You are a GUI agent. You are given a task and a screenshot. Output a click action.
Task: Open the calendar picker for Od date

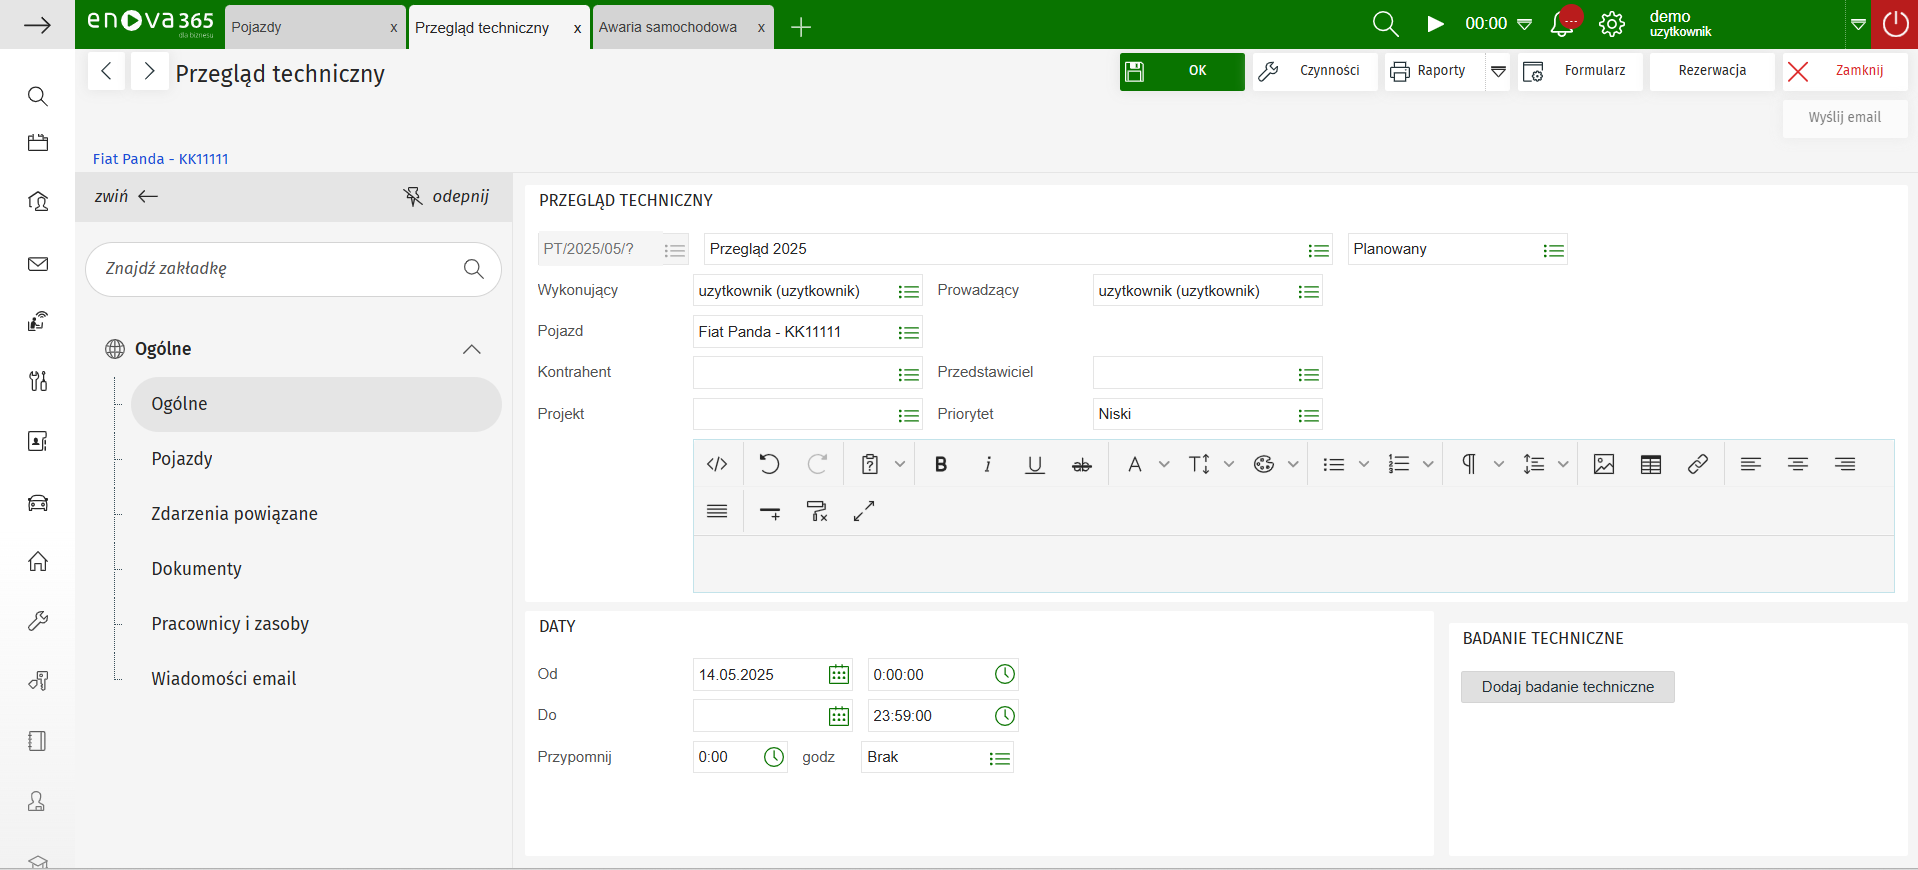[x=838, y=675]
